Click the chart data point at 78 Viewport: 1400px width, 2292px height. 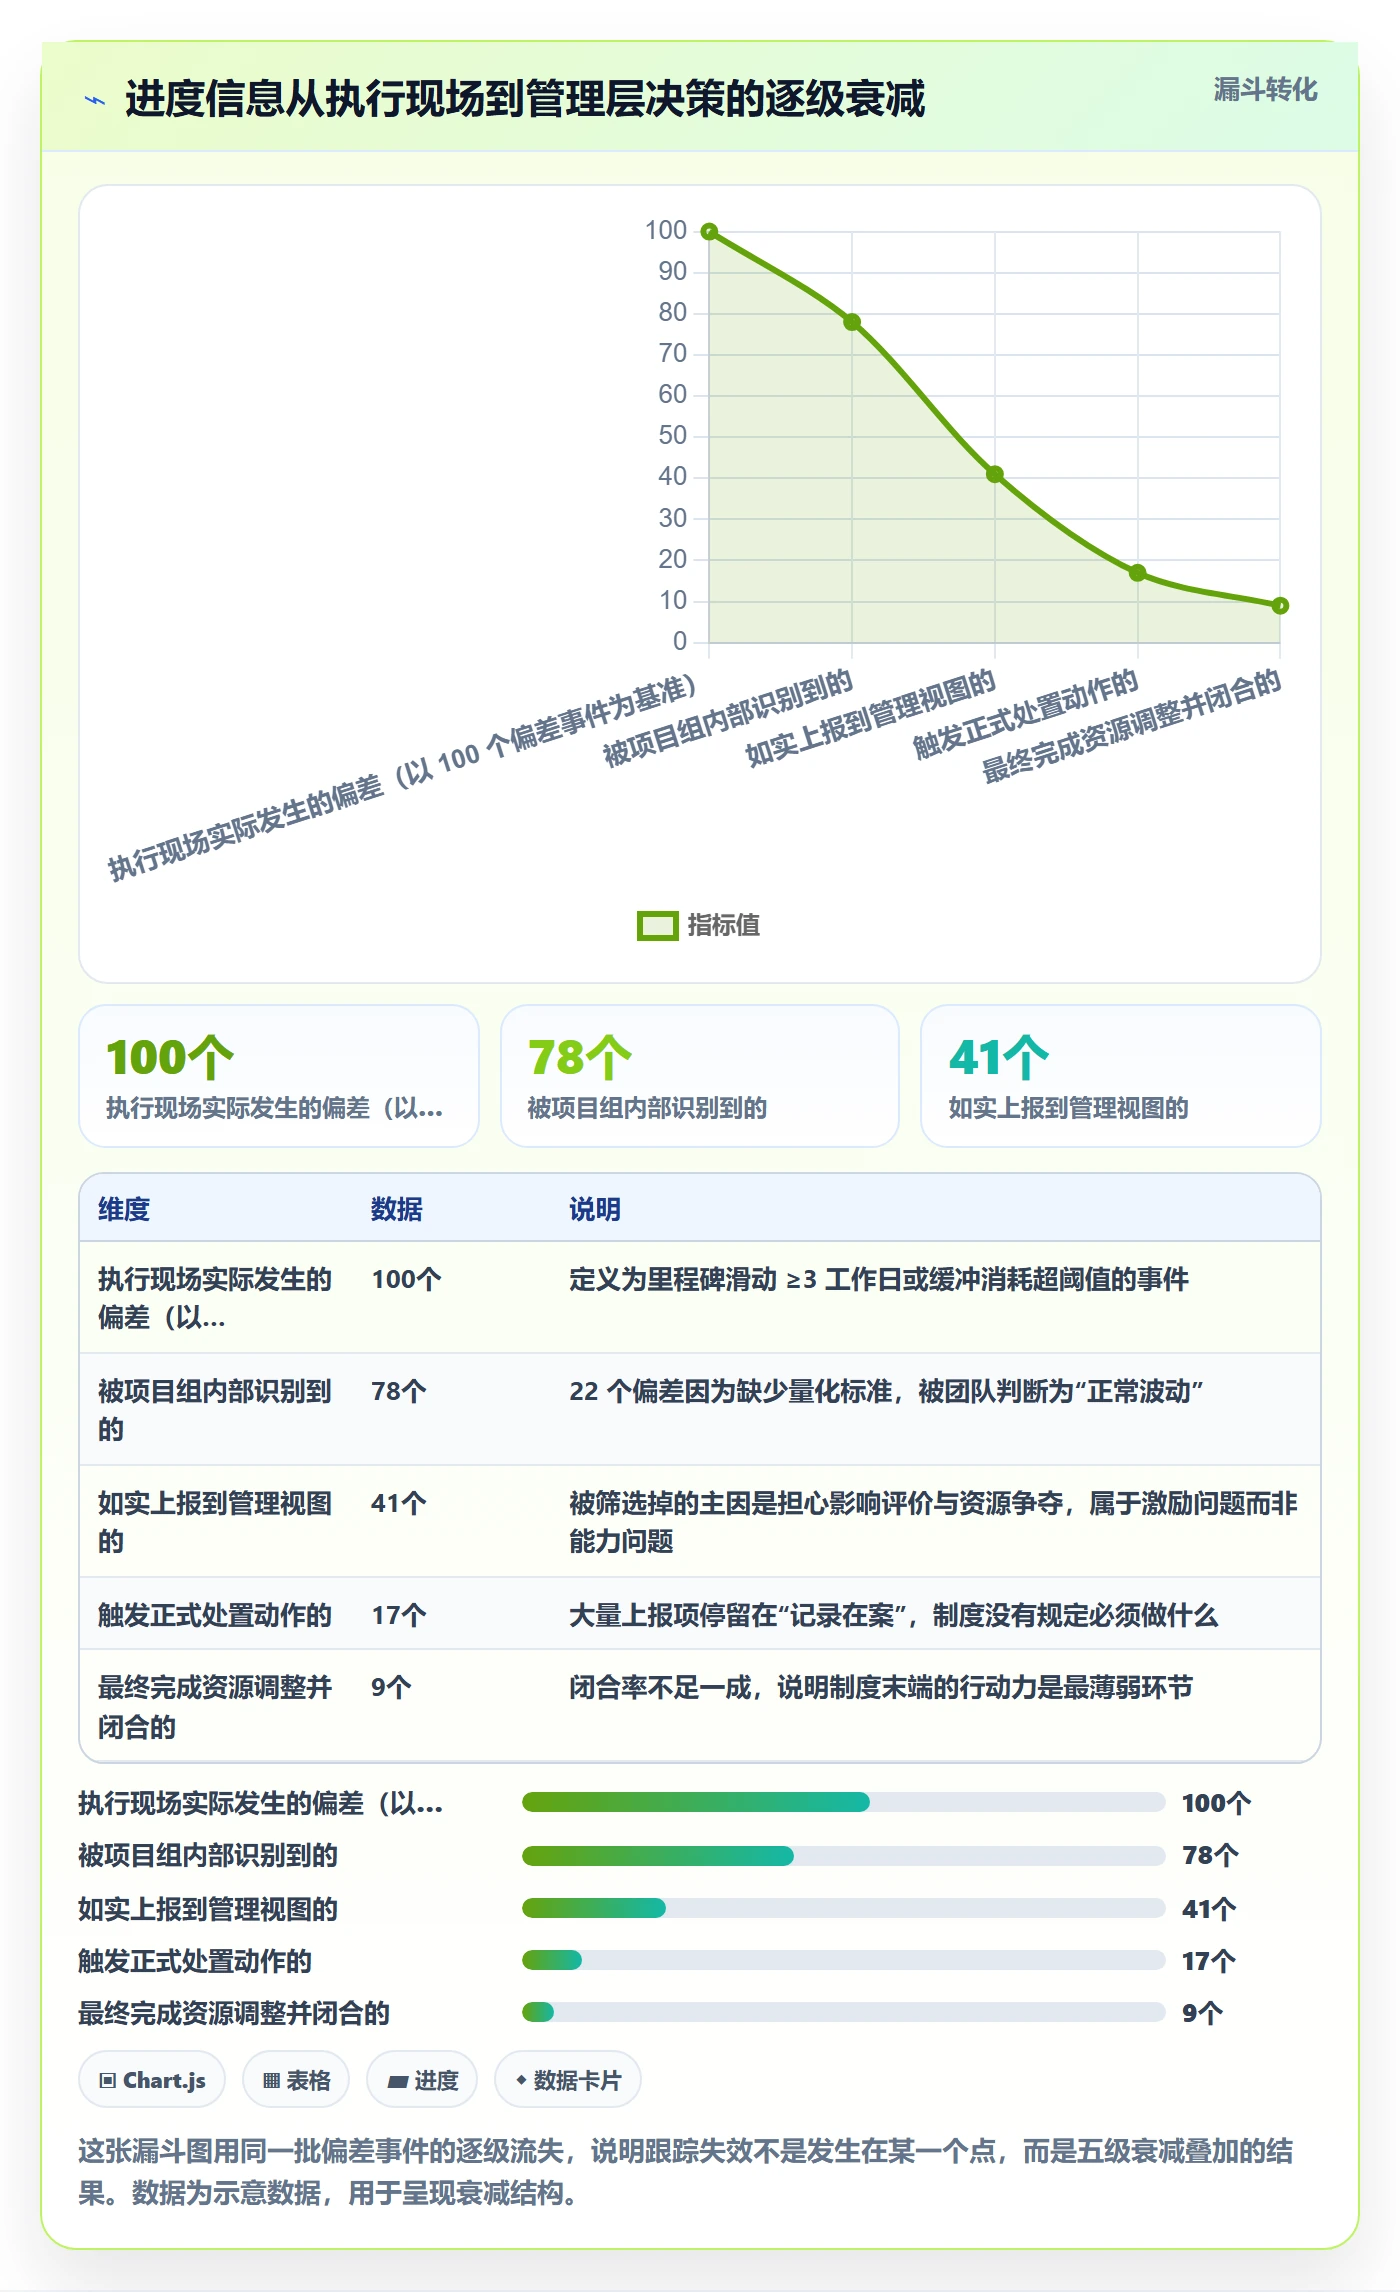pos(852,322)
